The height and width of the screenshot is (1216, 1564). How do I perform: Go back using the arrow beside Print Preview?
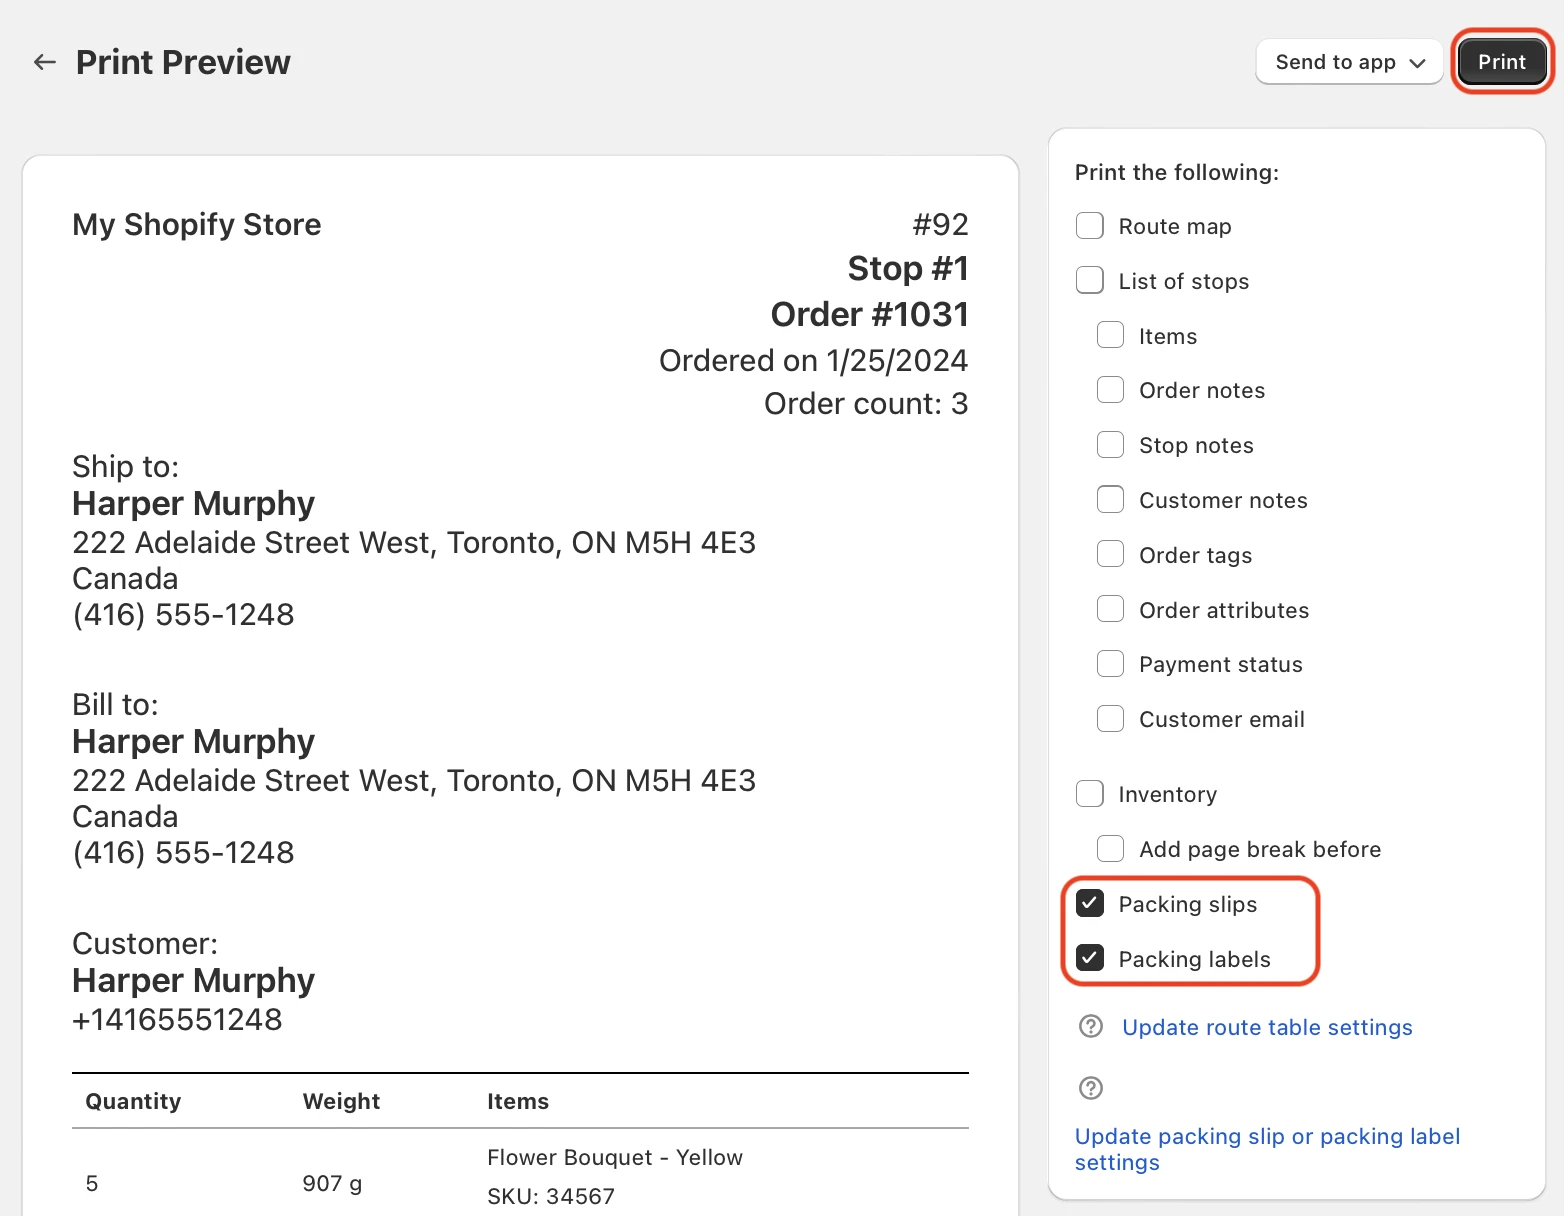click(44, 62)
